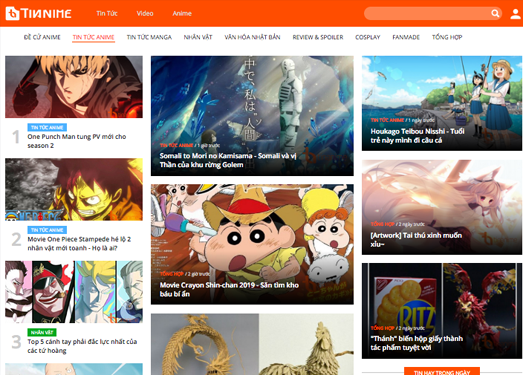Open 'One Punch Man tung PV mới' article link
This screenshot has width=523, height=375.
(x=77, y=141)
